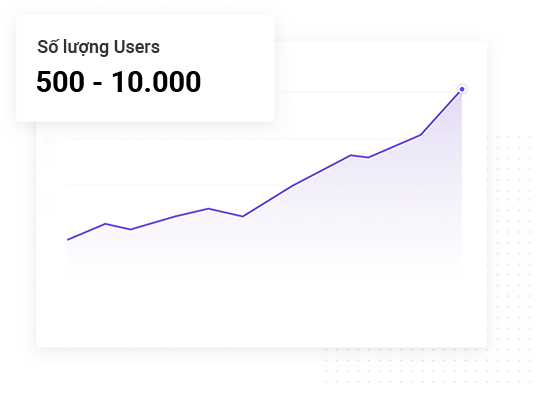The height and width of the screenshot is (400, 540).
Task: Click the dotted pattern right of the chart
Action: point(511,241)
